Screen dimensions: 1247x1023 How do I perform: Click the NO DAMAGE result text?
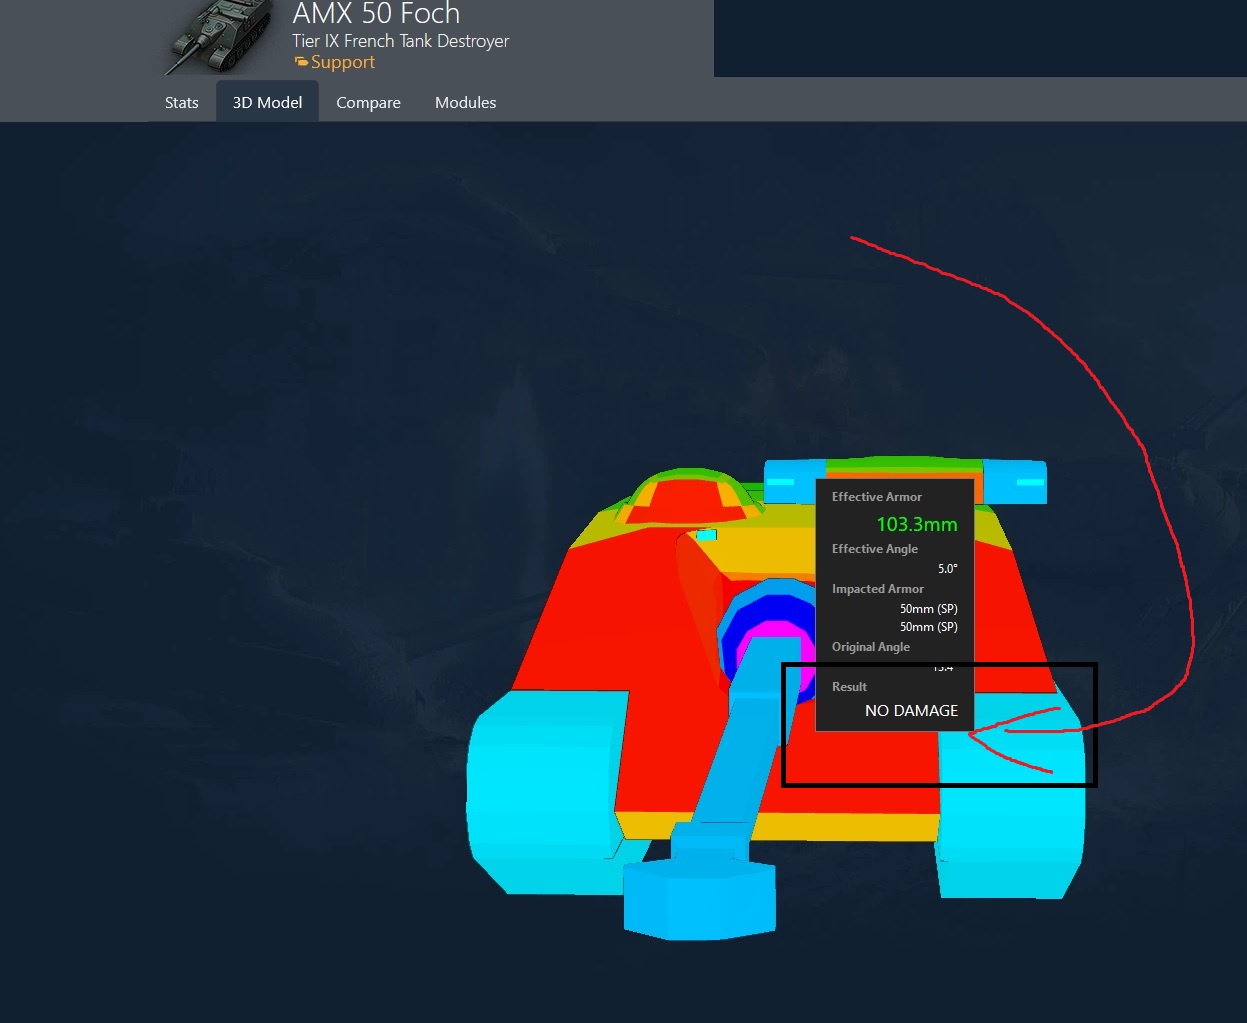coord(911,710)
